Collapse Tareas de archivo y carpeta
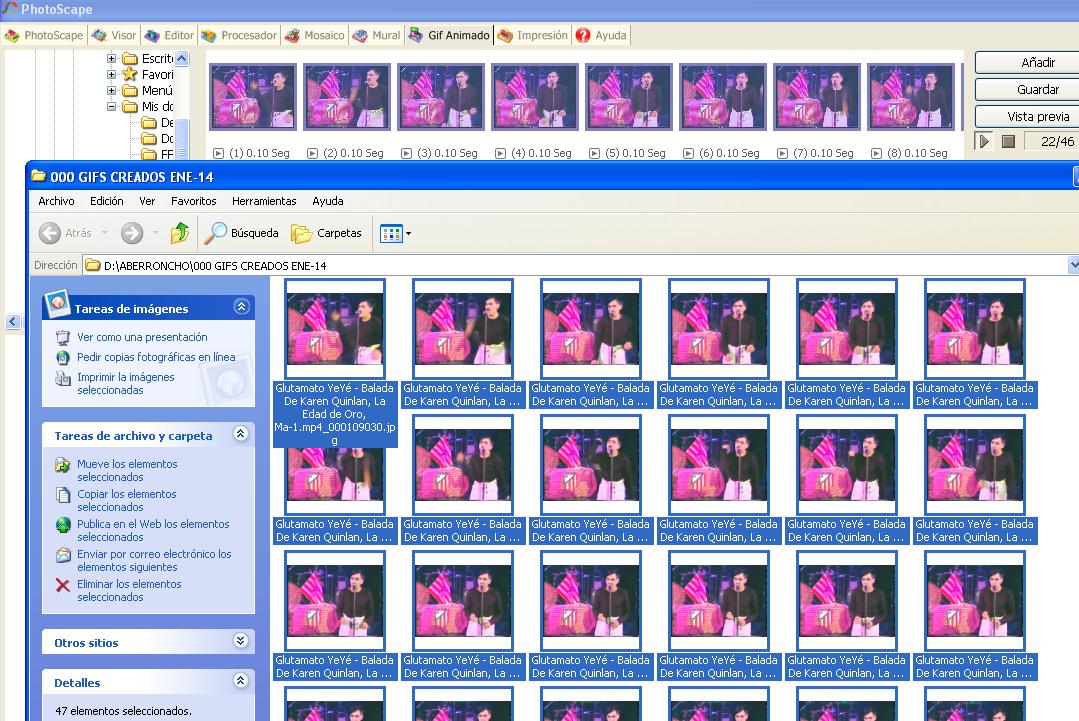 241,433
